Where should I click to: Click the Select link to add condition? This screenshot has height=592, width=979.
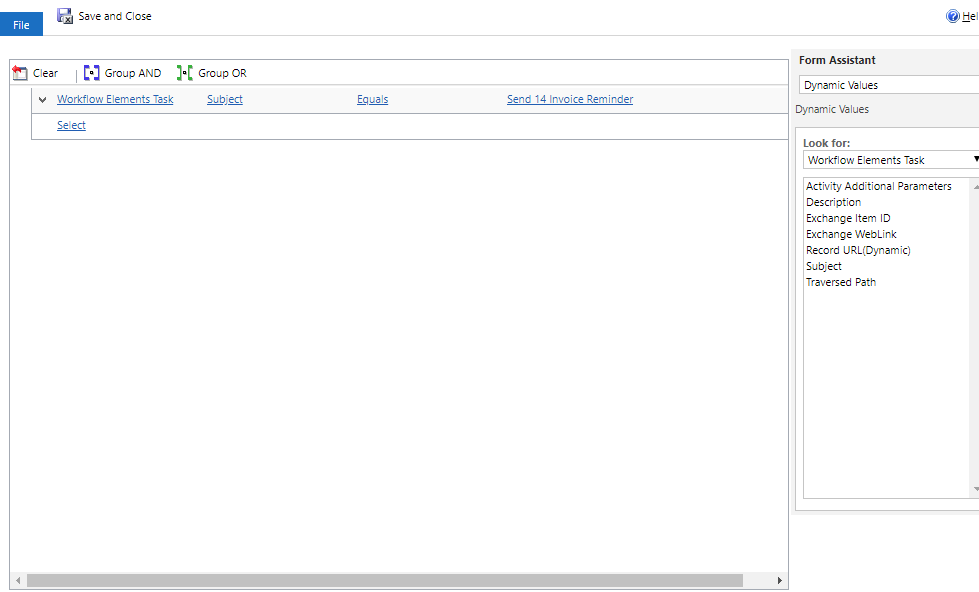point(71,125)
